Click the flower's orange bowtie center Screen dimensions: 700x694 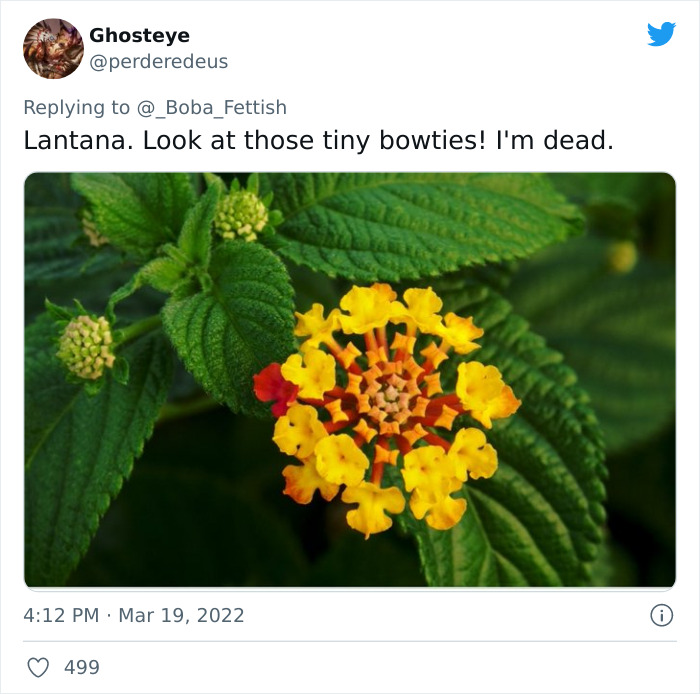pos(391,396)
